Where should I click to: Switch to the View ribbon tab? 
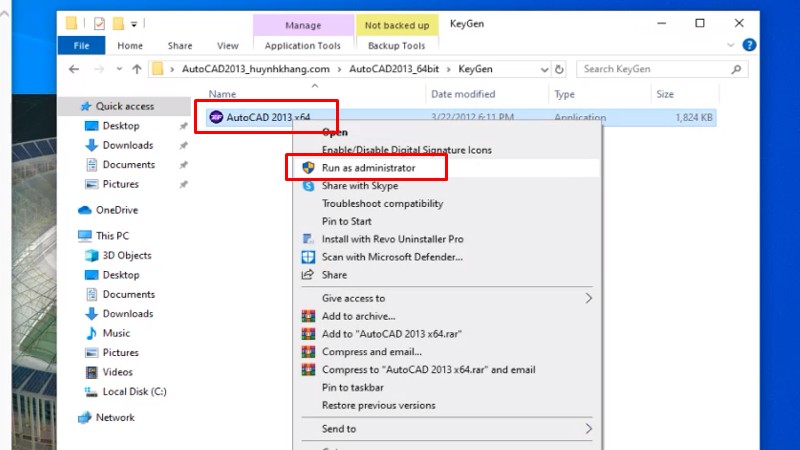coord(228,45)
